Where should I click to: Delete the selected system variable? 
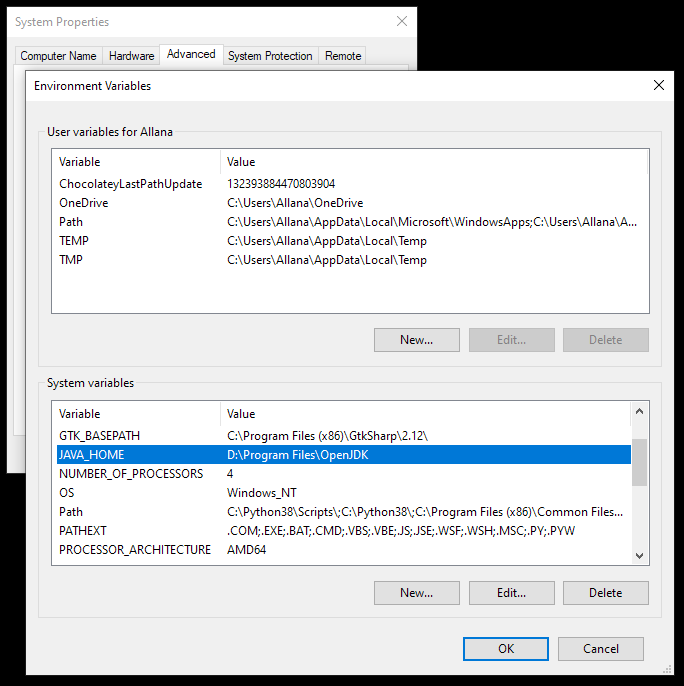[605, 593]
